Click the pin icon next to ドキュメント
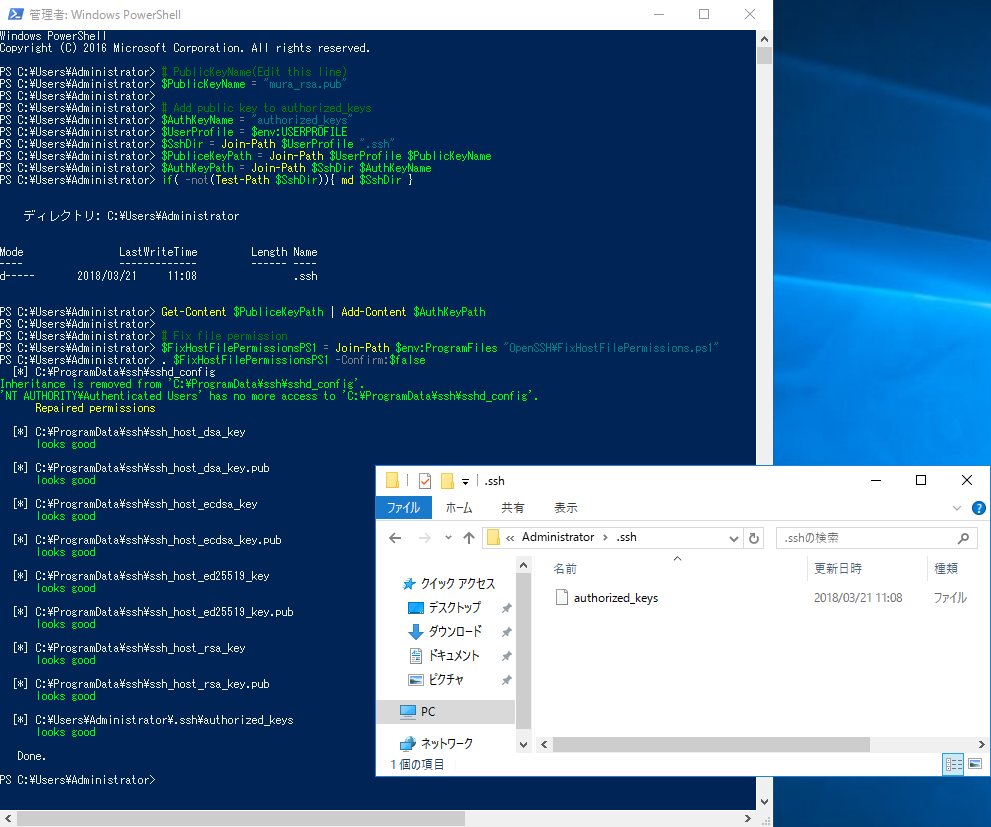This screenshot has height=827, width=991. pyautogui.click(x=506, y=656)
